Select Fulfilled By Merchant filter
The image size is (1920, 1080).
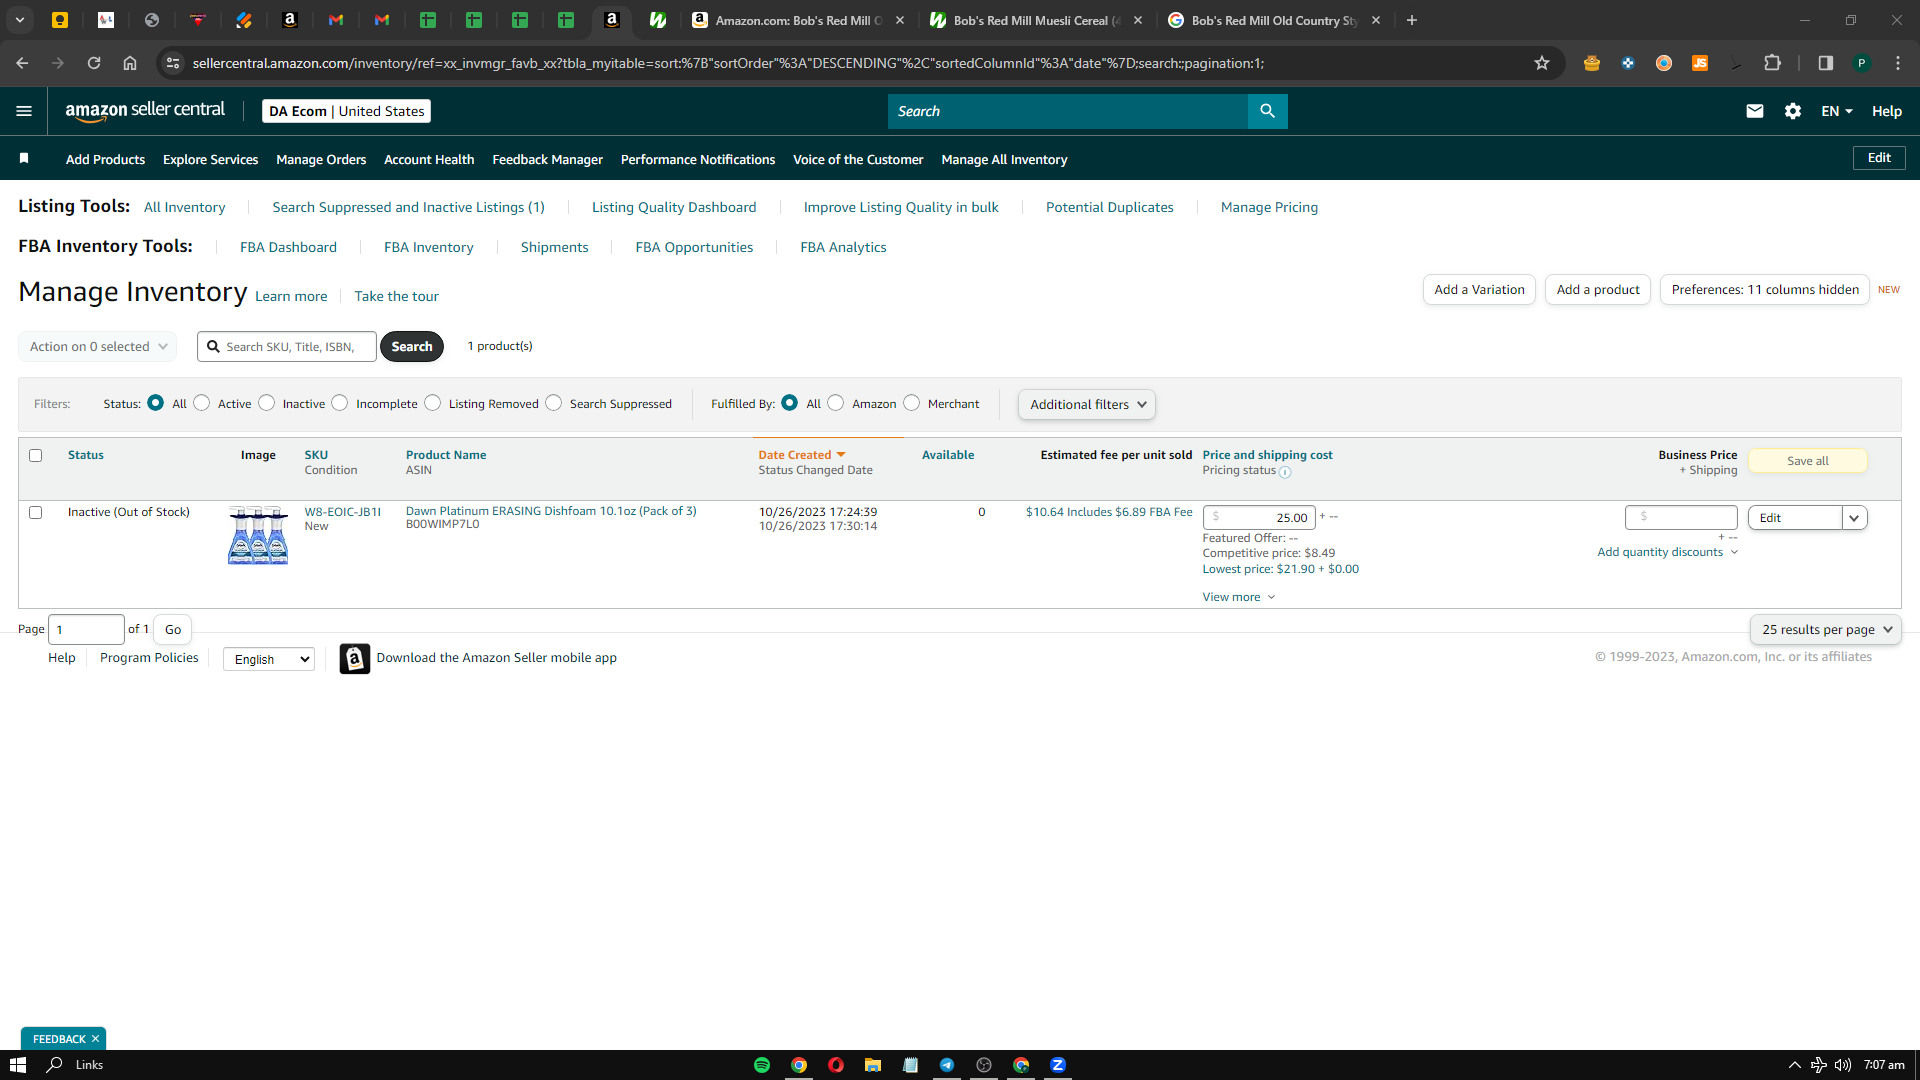click(912, 403)
